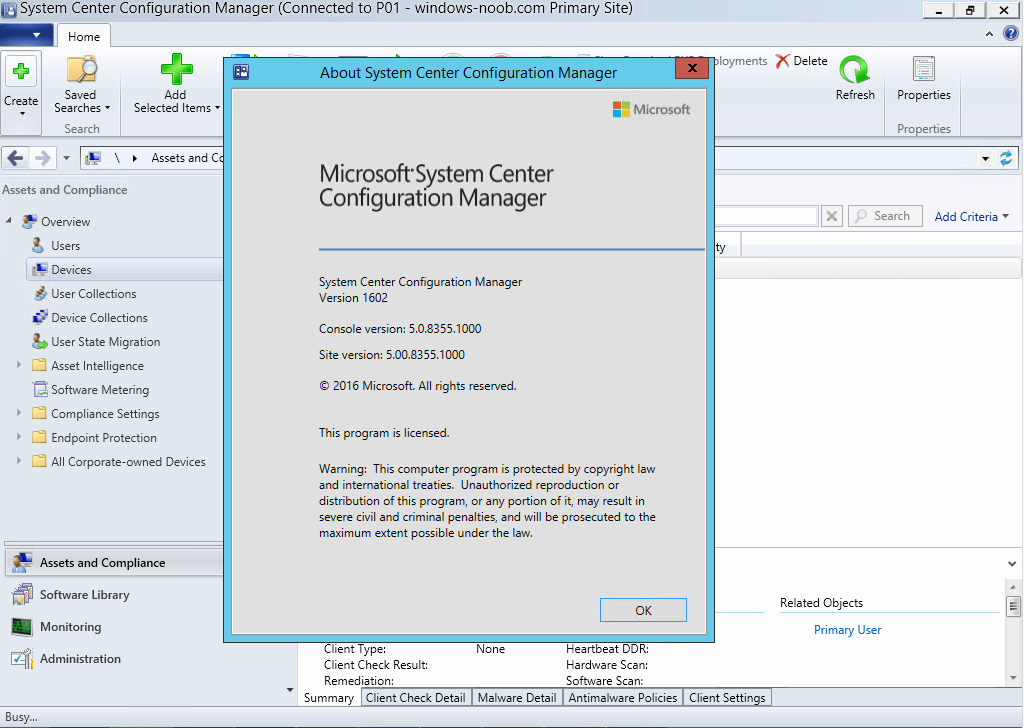This screenshot has width=1024, height=728.
Task: Switch to Client Settings tab
Action: pyautogui.click(x=727, y=698)
